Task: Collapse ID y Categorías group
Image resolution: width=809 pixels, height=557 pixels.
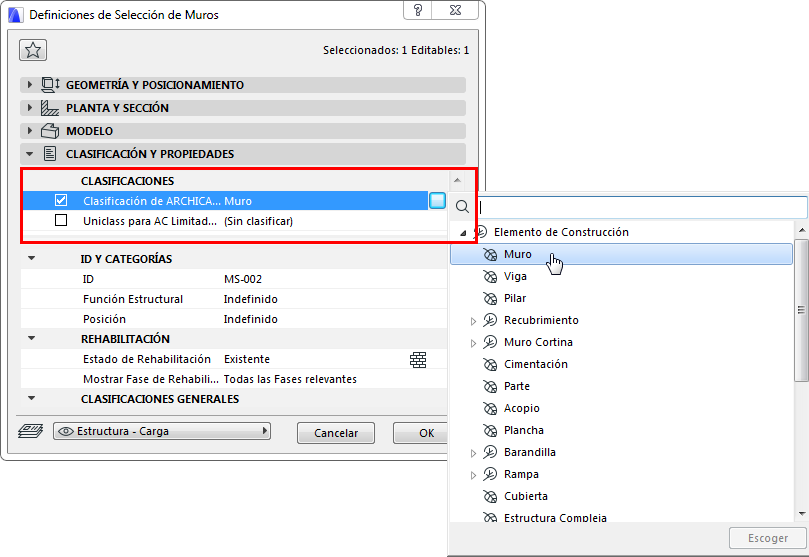Action: (x=31, y=258)
